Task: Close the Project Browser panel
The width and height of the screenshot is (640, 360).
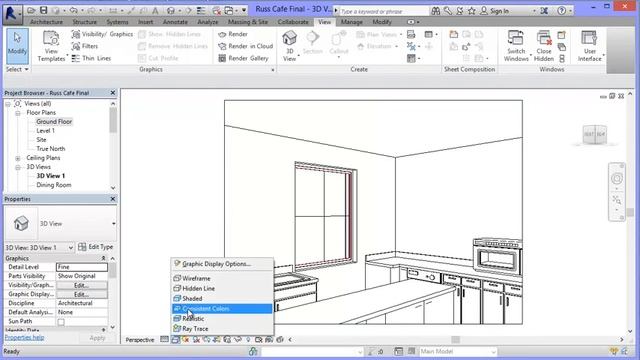Action: point(113,93)
